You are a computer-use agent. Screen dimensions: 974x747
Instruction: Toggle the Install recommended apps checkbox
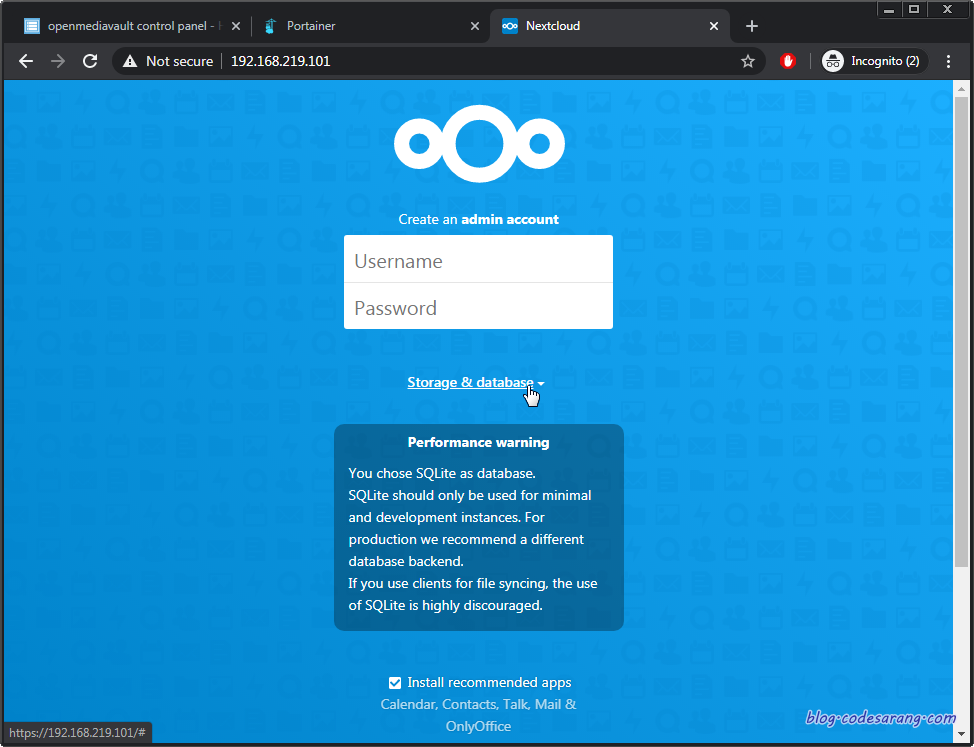click(394, 683)
